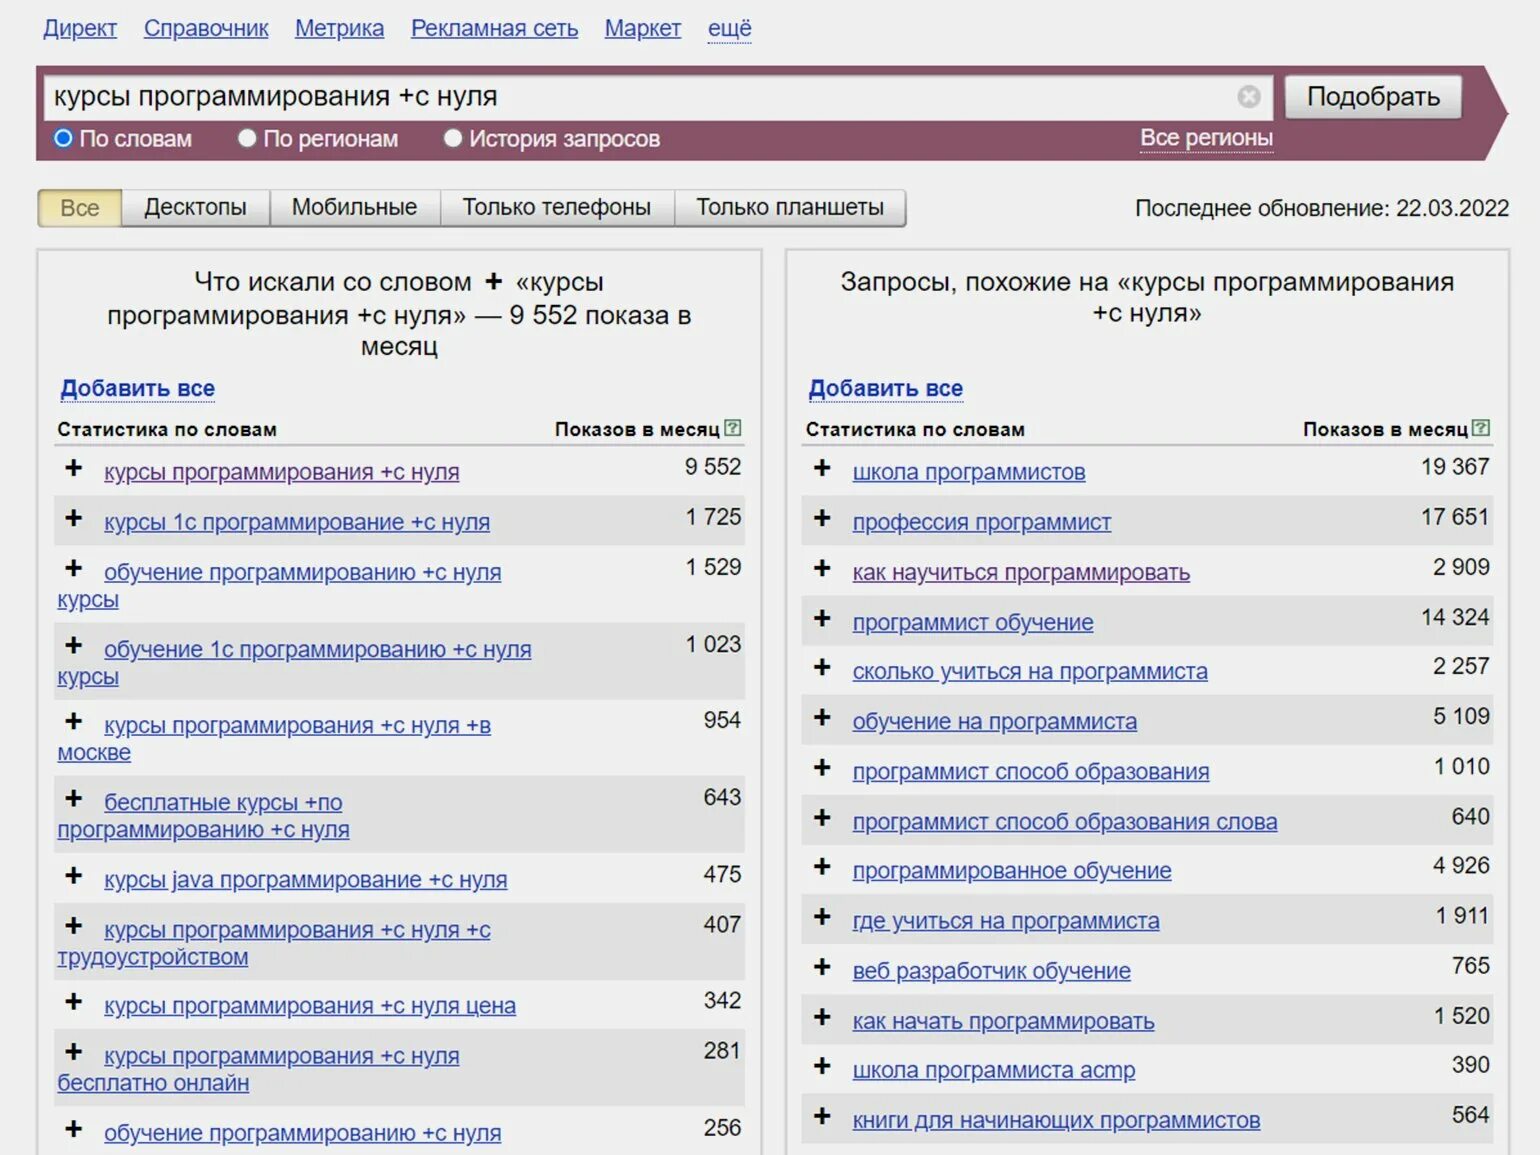
Task: Select the 'По регионам' radio option
Action: point(247,138)
